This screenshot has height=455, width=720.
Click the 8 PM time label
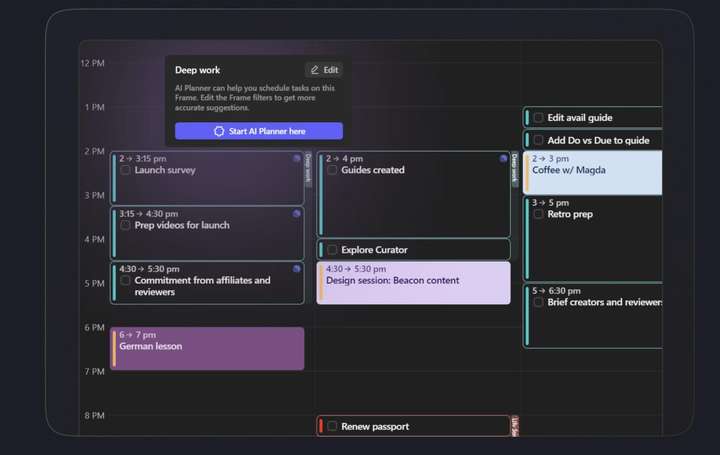[x=94, y=416]
